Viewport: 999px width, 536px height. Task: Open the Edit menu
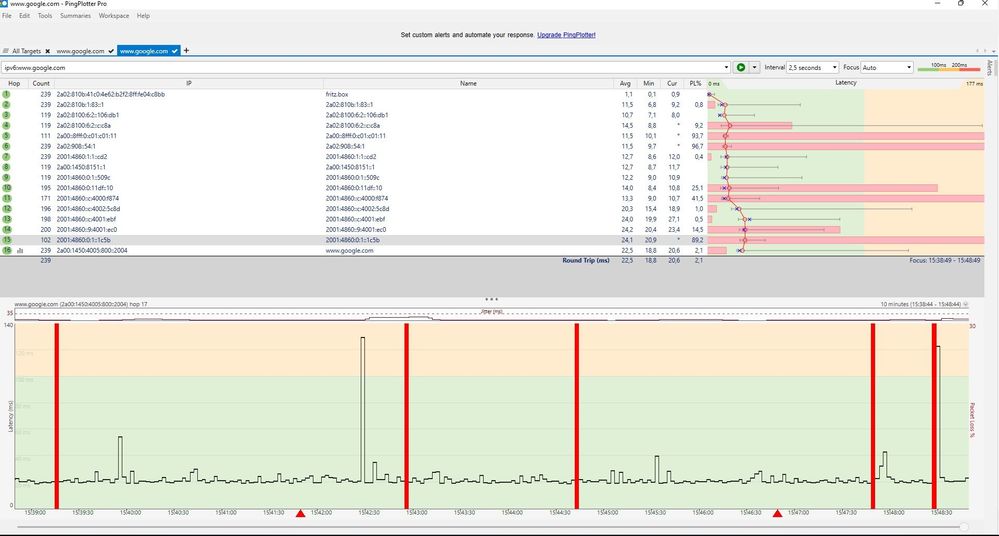pyautogui.click(x=24, y=16)
